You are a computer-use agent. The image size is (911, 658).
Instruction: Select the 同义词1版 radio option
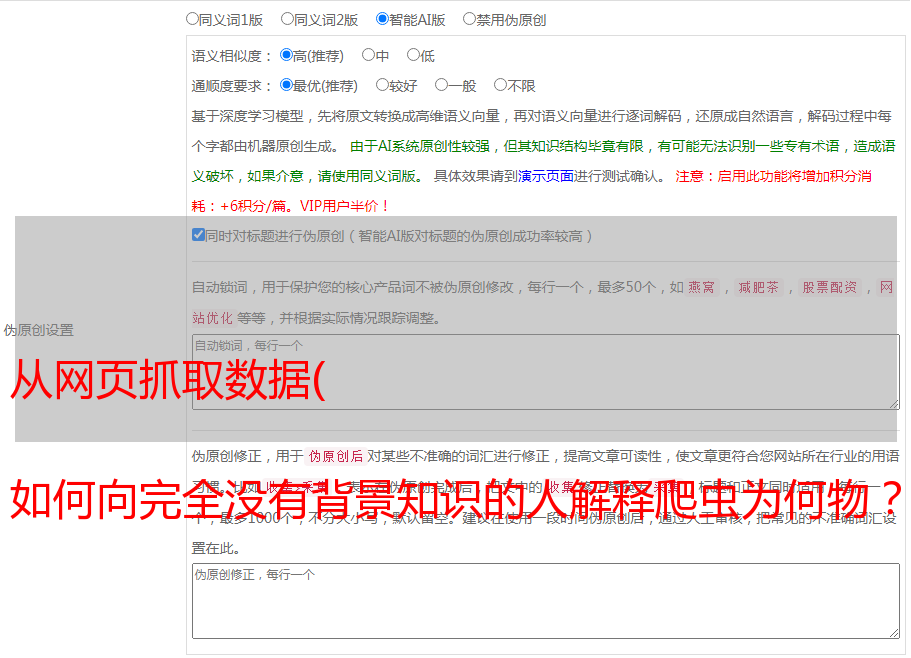tap(192, 19)
